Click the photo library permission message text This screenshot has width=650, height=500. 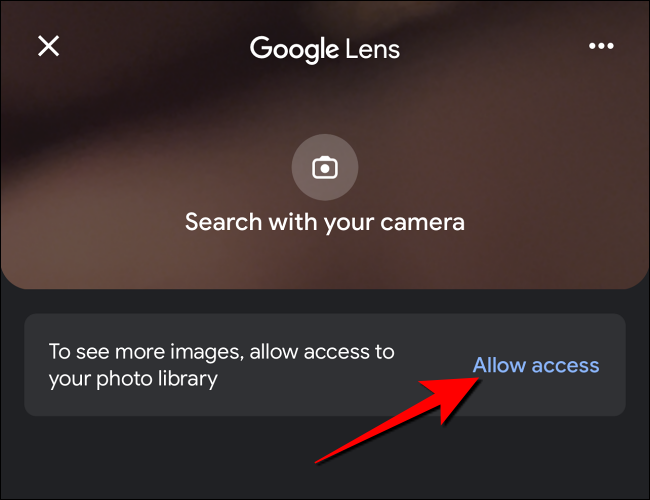(221, 365)
